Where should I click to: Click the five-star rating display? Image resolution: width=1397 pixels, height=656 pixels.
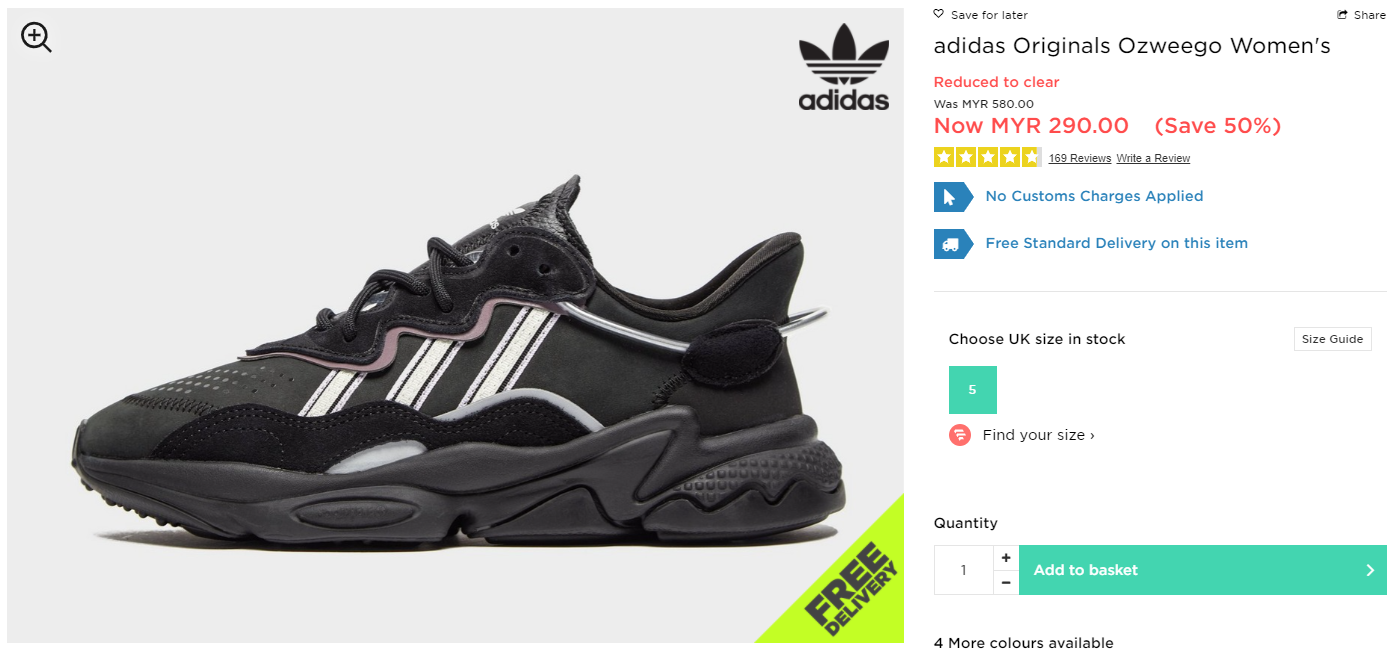(987, 157)
